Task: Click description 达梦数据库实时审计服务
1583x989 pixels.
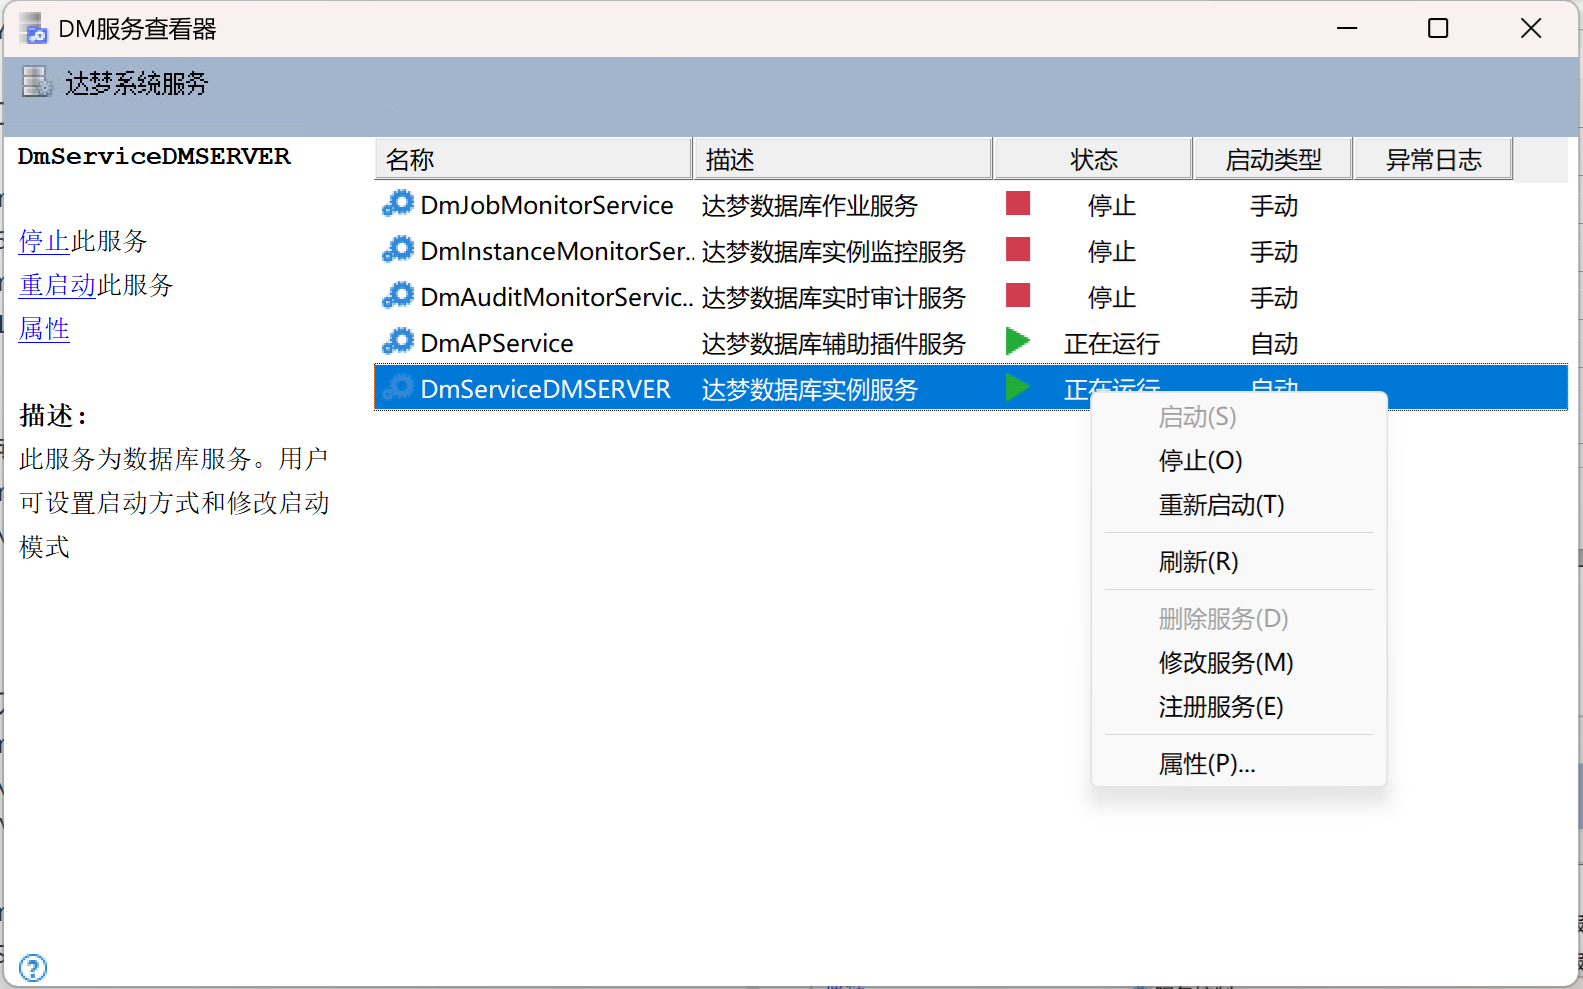Action: click(834, 297)
